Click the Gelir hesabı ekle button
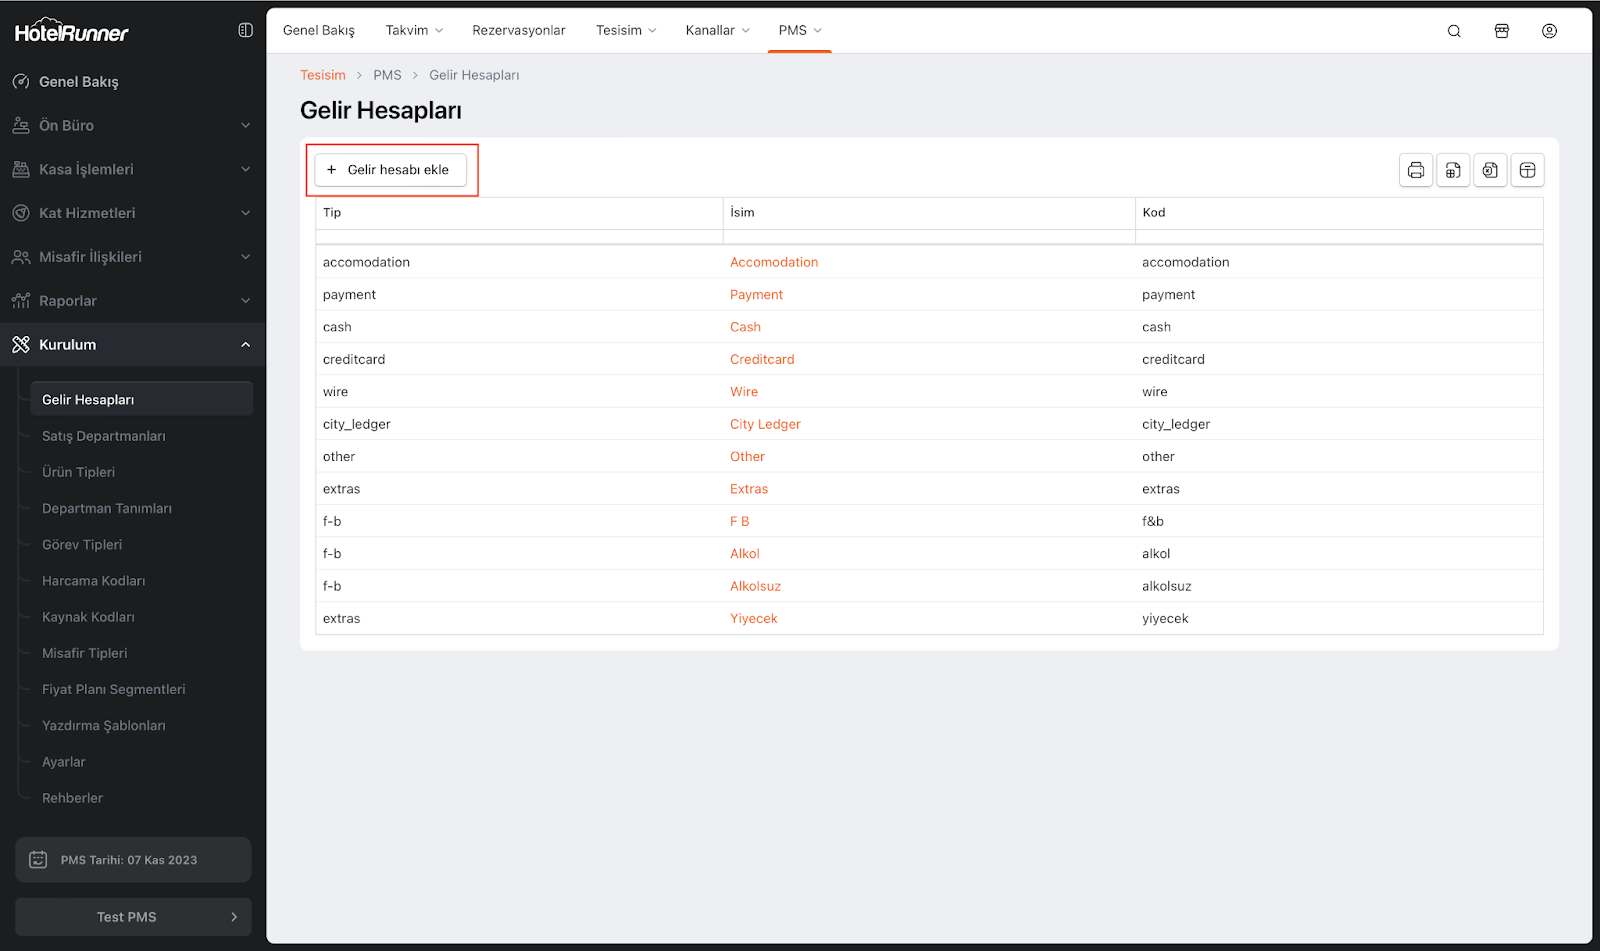 point(390,170)
